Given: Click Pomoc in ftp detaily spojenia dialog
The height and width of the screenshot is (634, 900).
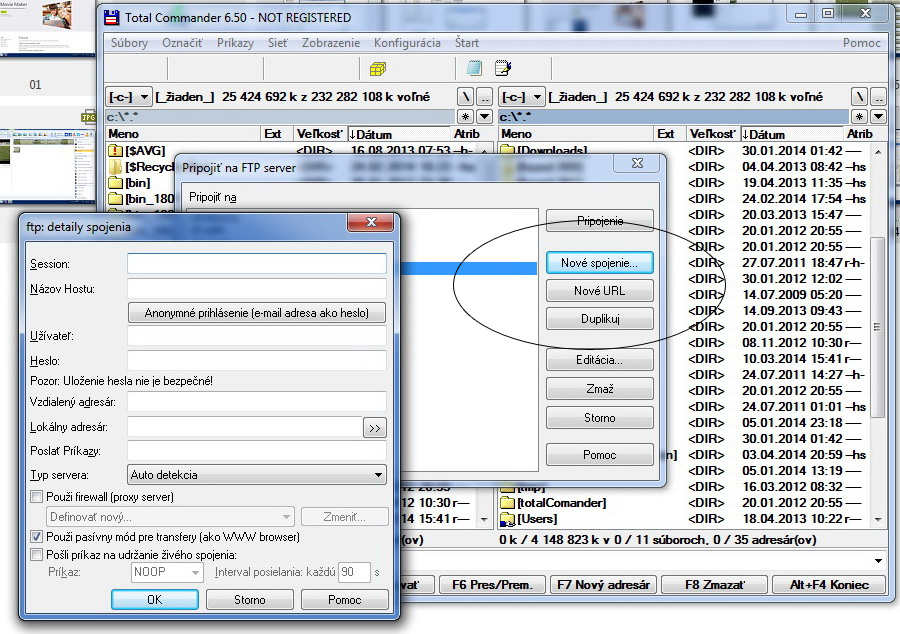Looking at the screenshot, I should click(x=344, y=600).
